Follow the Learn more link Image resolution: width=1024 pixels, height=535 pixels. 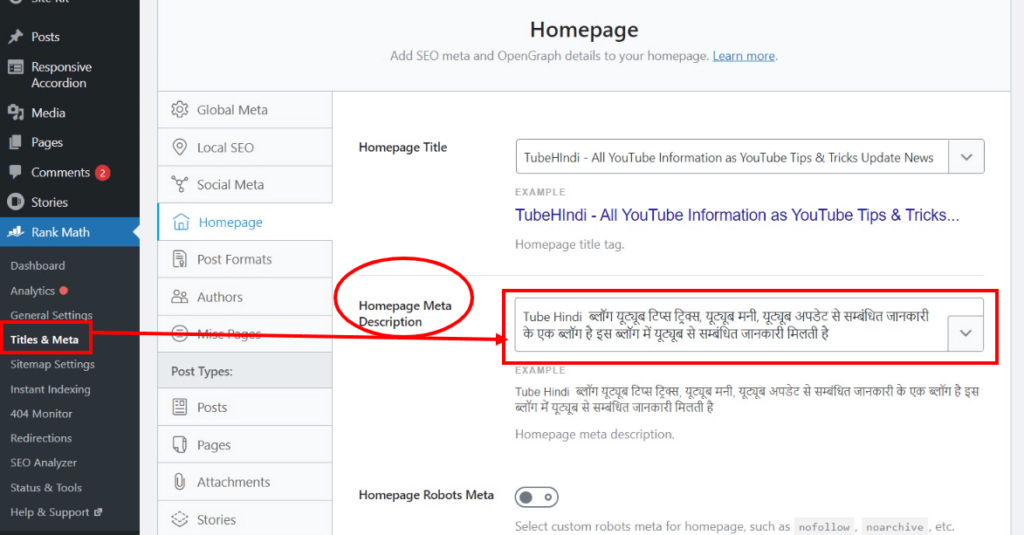(743, 56)
